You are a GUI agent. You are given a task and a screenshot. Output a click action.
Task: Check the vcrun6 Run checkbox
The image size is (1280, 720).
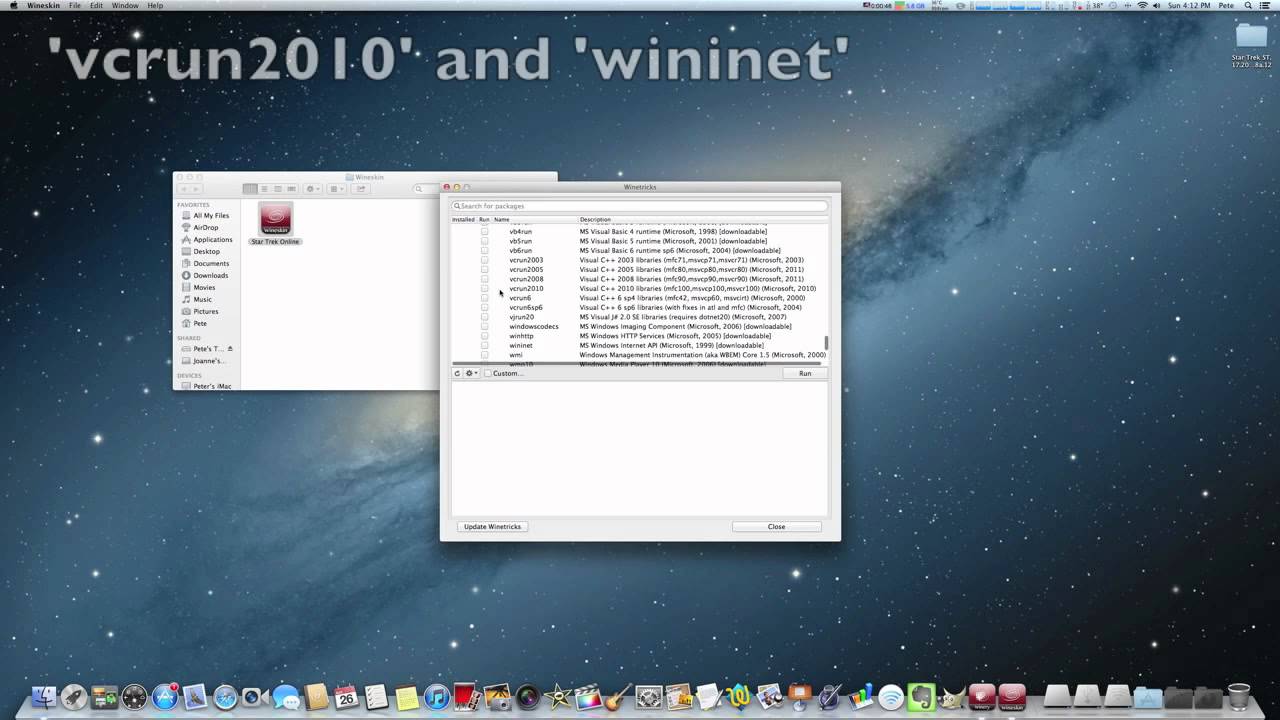485,298
